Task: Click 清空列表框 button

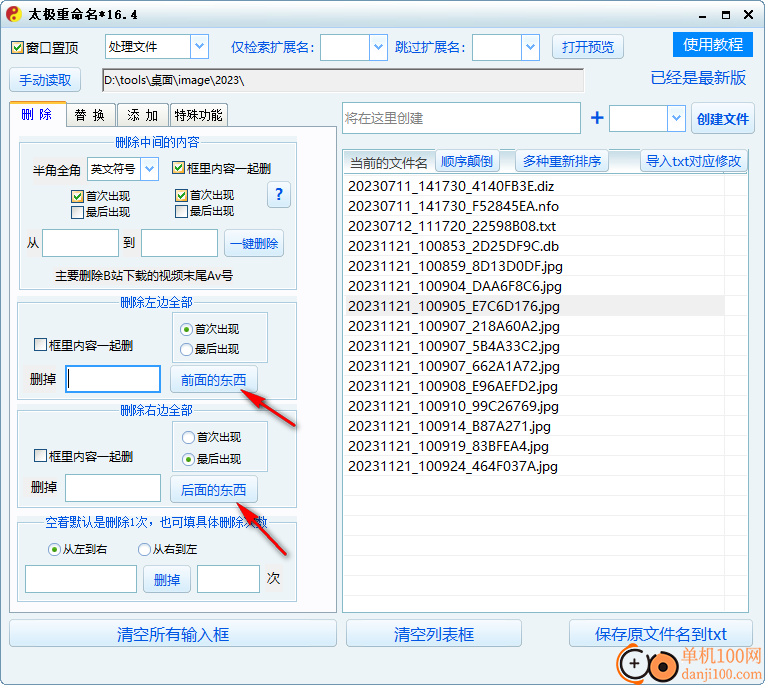Action: click(x=434, y=634)
